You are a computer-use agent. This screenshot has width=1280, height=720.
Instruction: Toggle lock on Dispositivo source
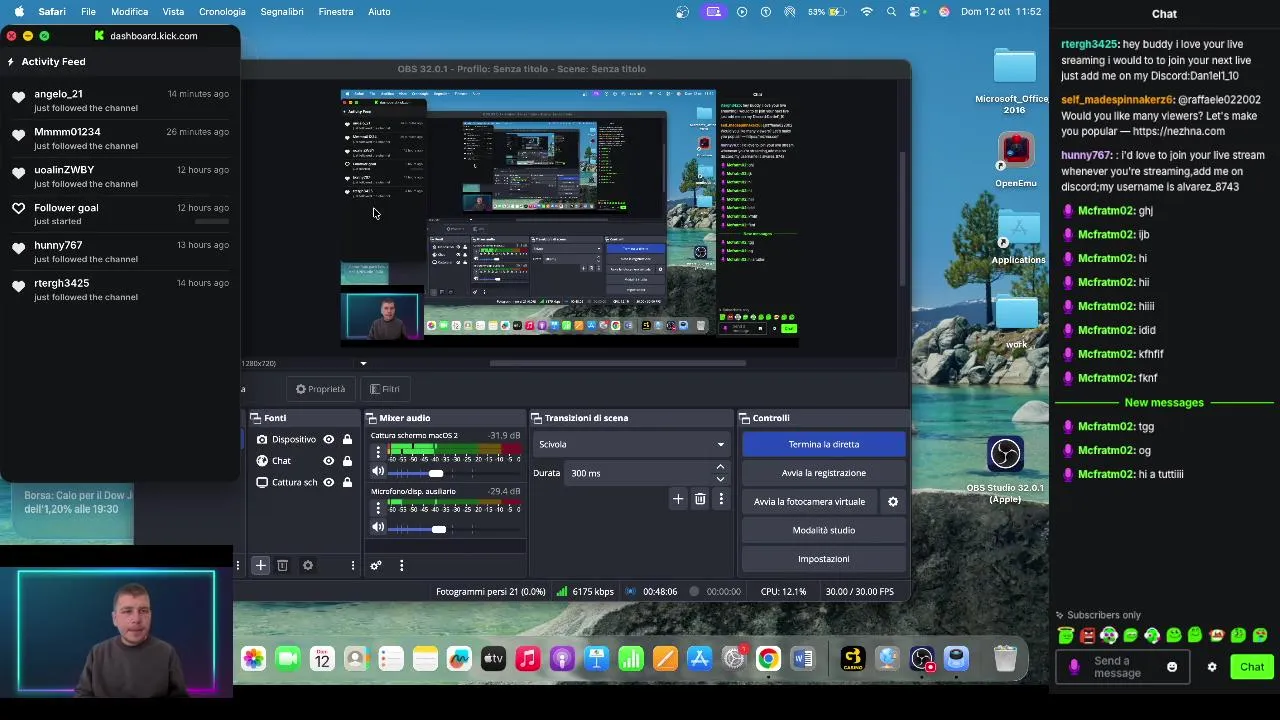pos(347,439)
